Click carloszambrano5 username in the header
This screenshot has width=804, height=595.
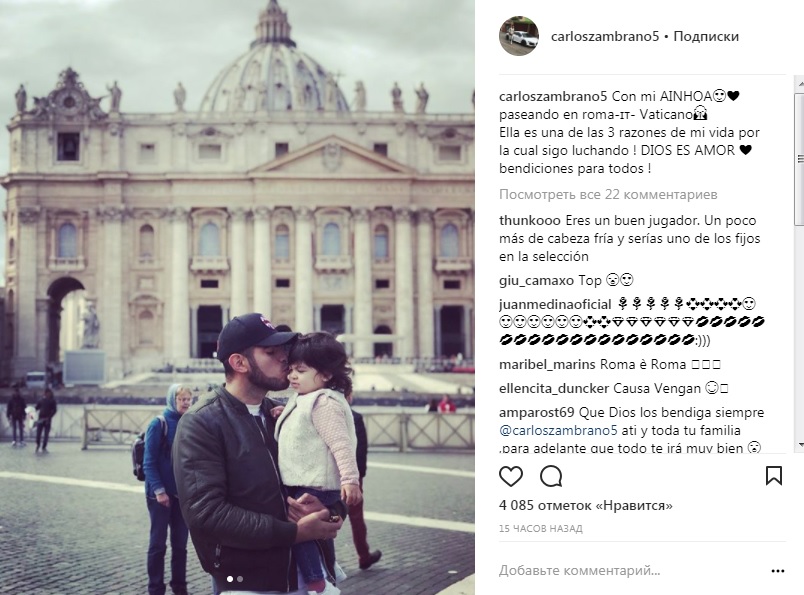(605, 36)
